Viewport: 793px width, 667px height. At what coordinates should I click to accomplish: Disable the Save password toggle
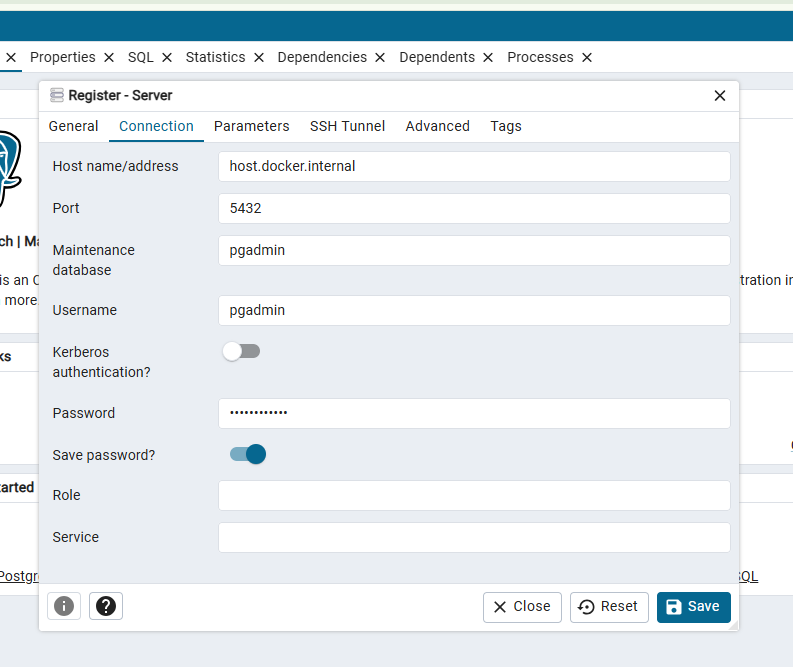pyautogui.click(x=248, y=455)
